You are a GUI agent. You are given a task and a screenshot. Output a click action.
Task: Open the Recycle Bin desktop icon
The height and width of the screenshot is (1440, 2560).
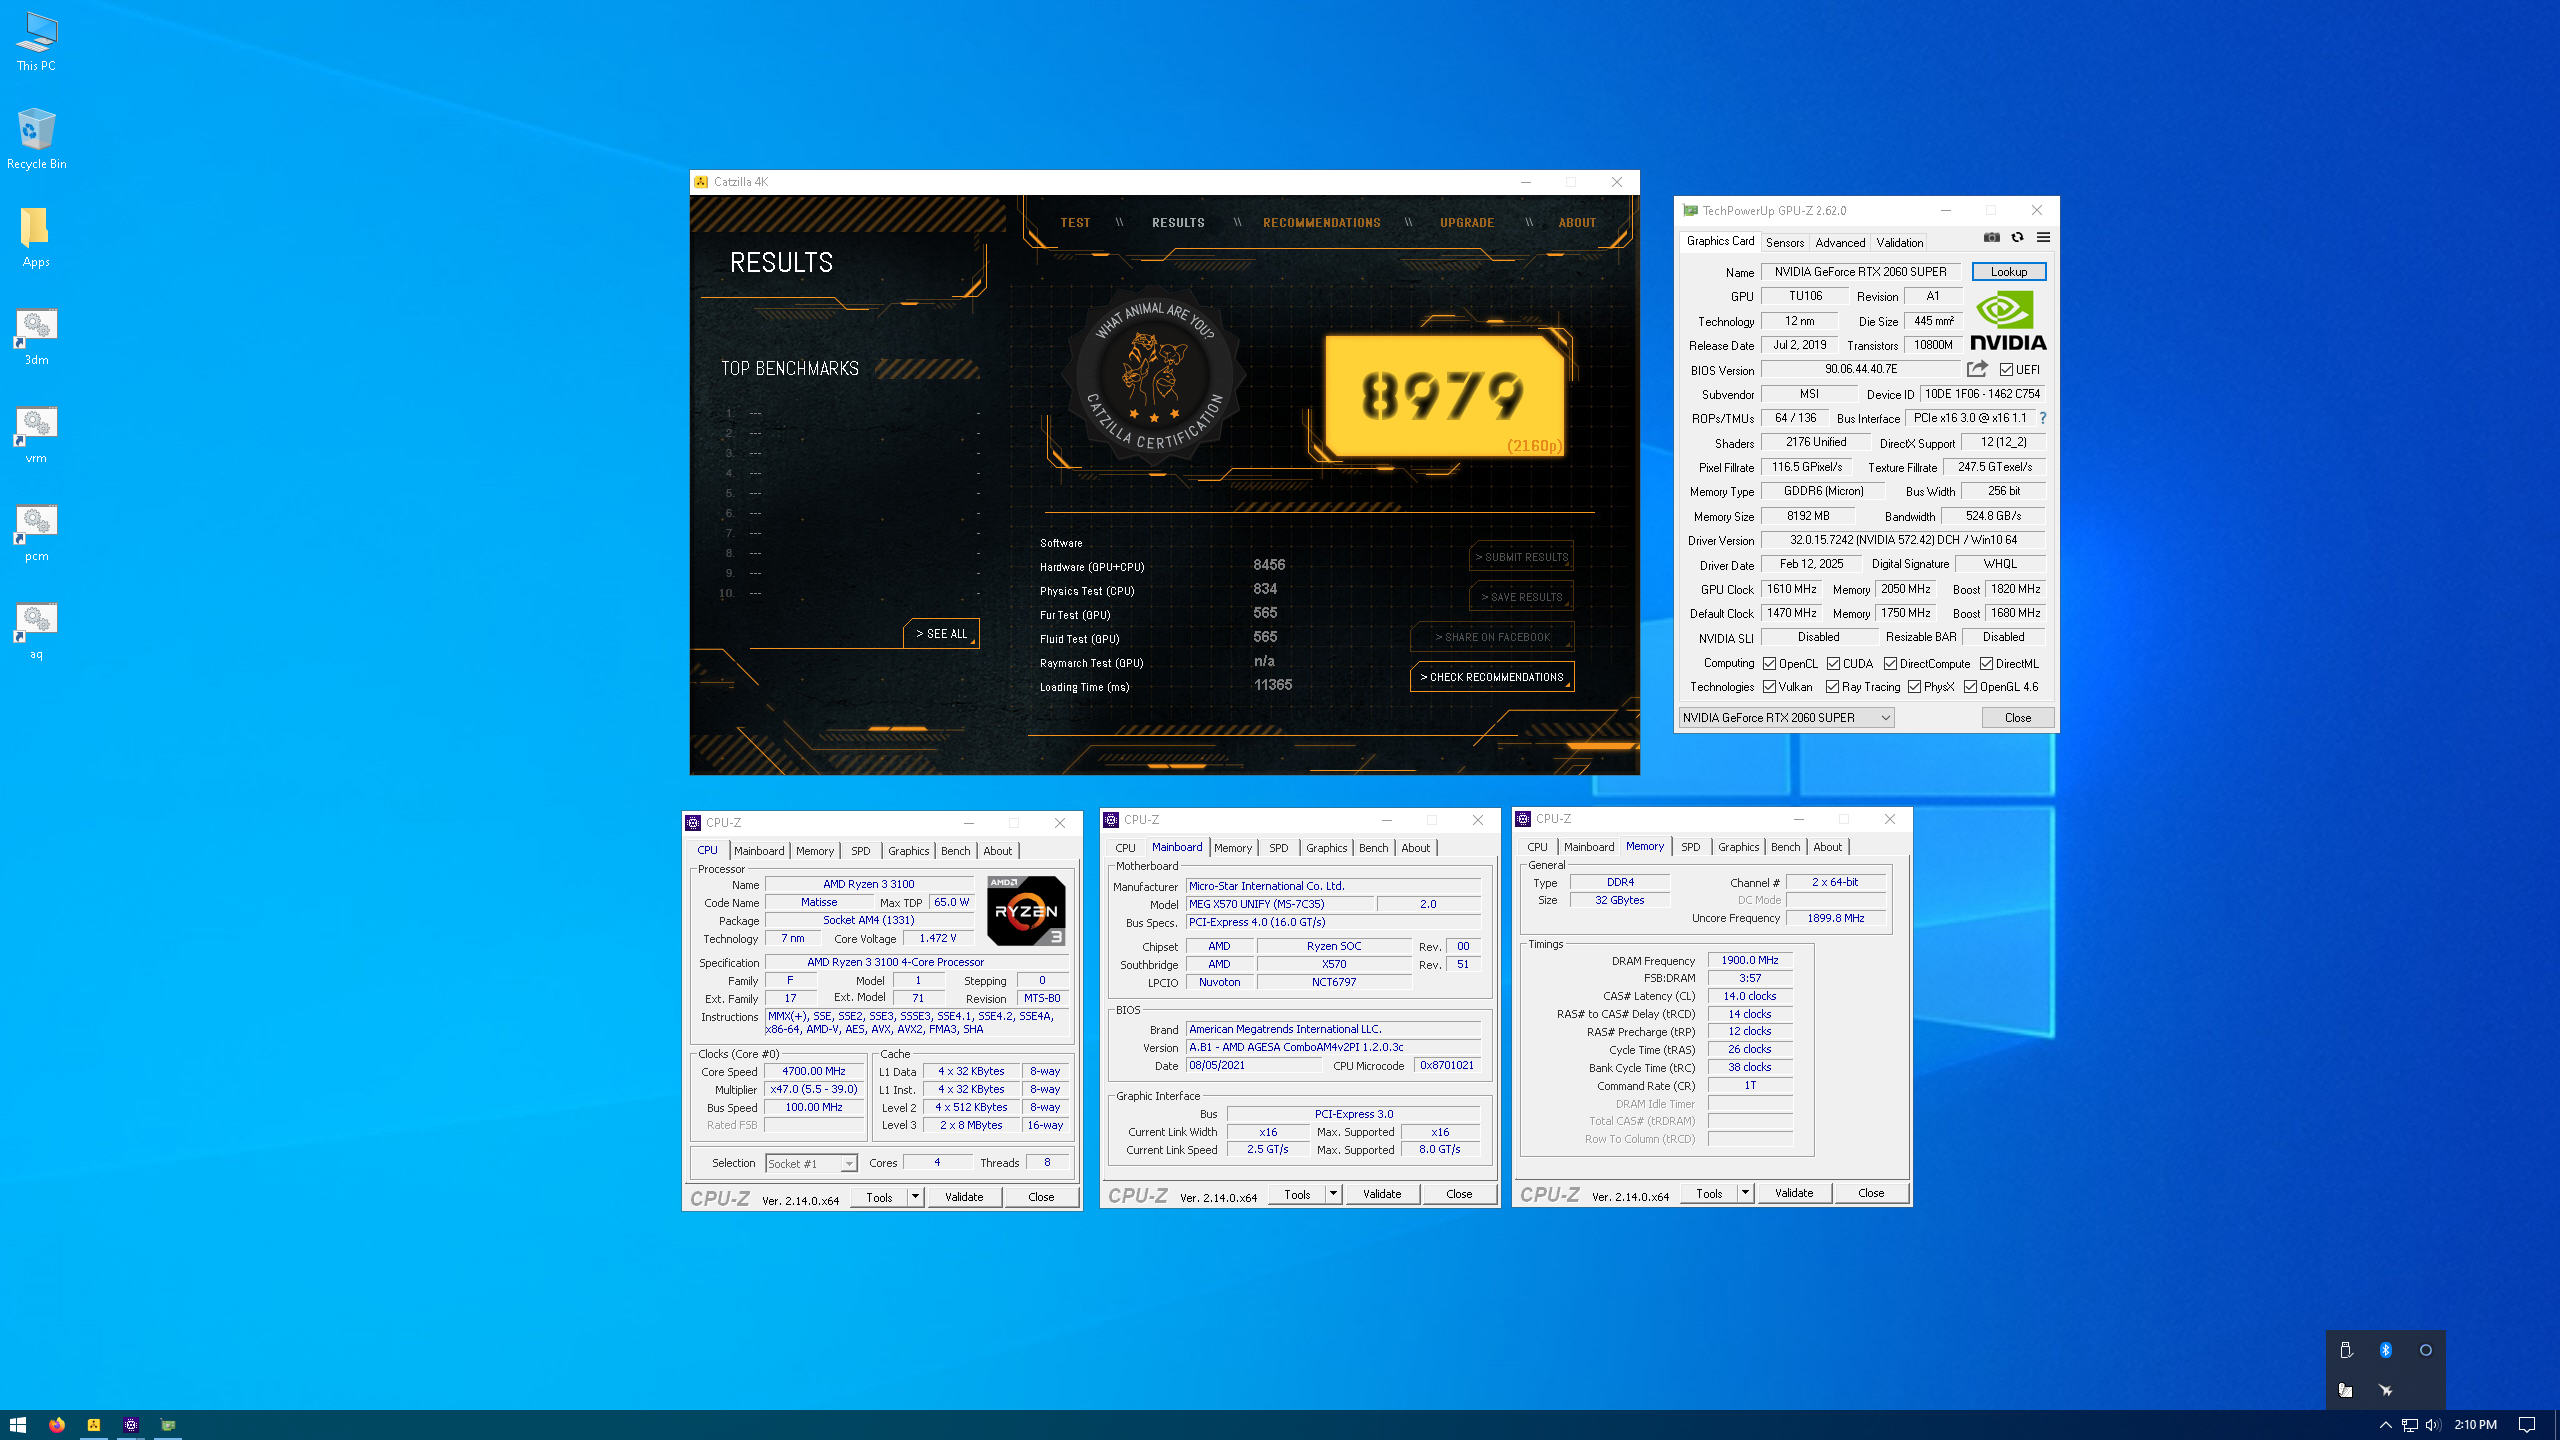coord(36,139)
